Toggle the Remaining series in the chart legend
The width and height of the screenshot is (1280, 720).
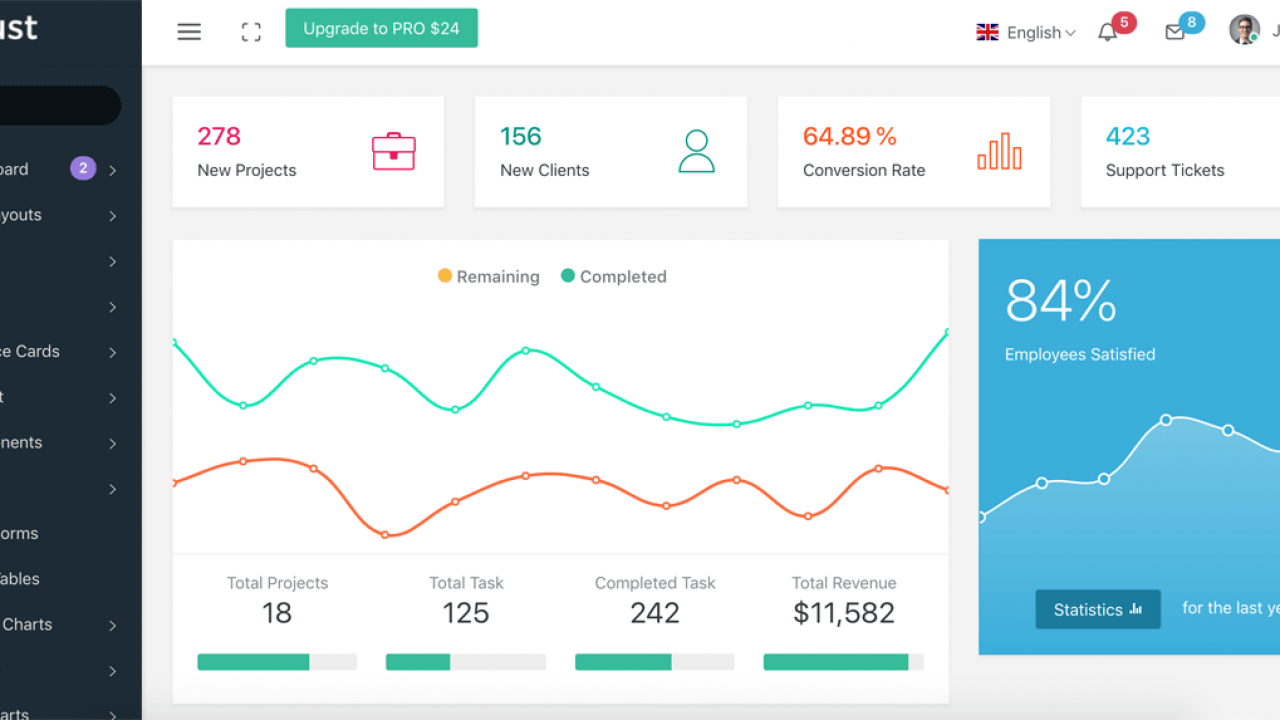(x=488, y=276)
